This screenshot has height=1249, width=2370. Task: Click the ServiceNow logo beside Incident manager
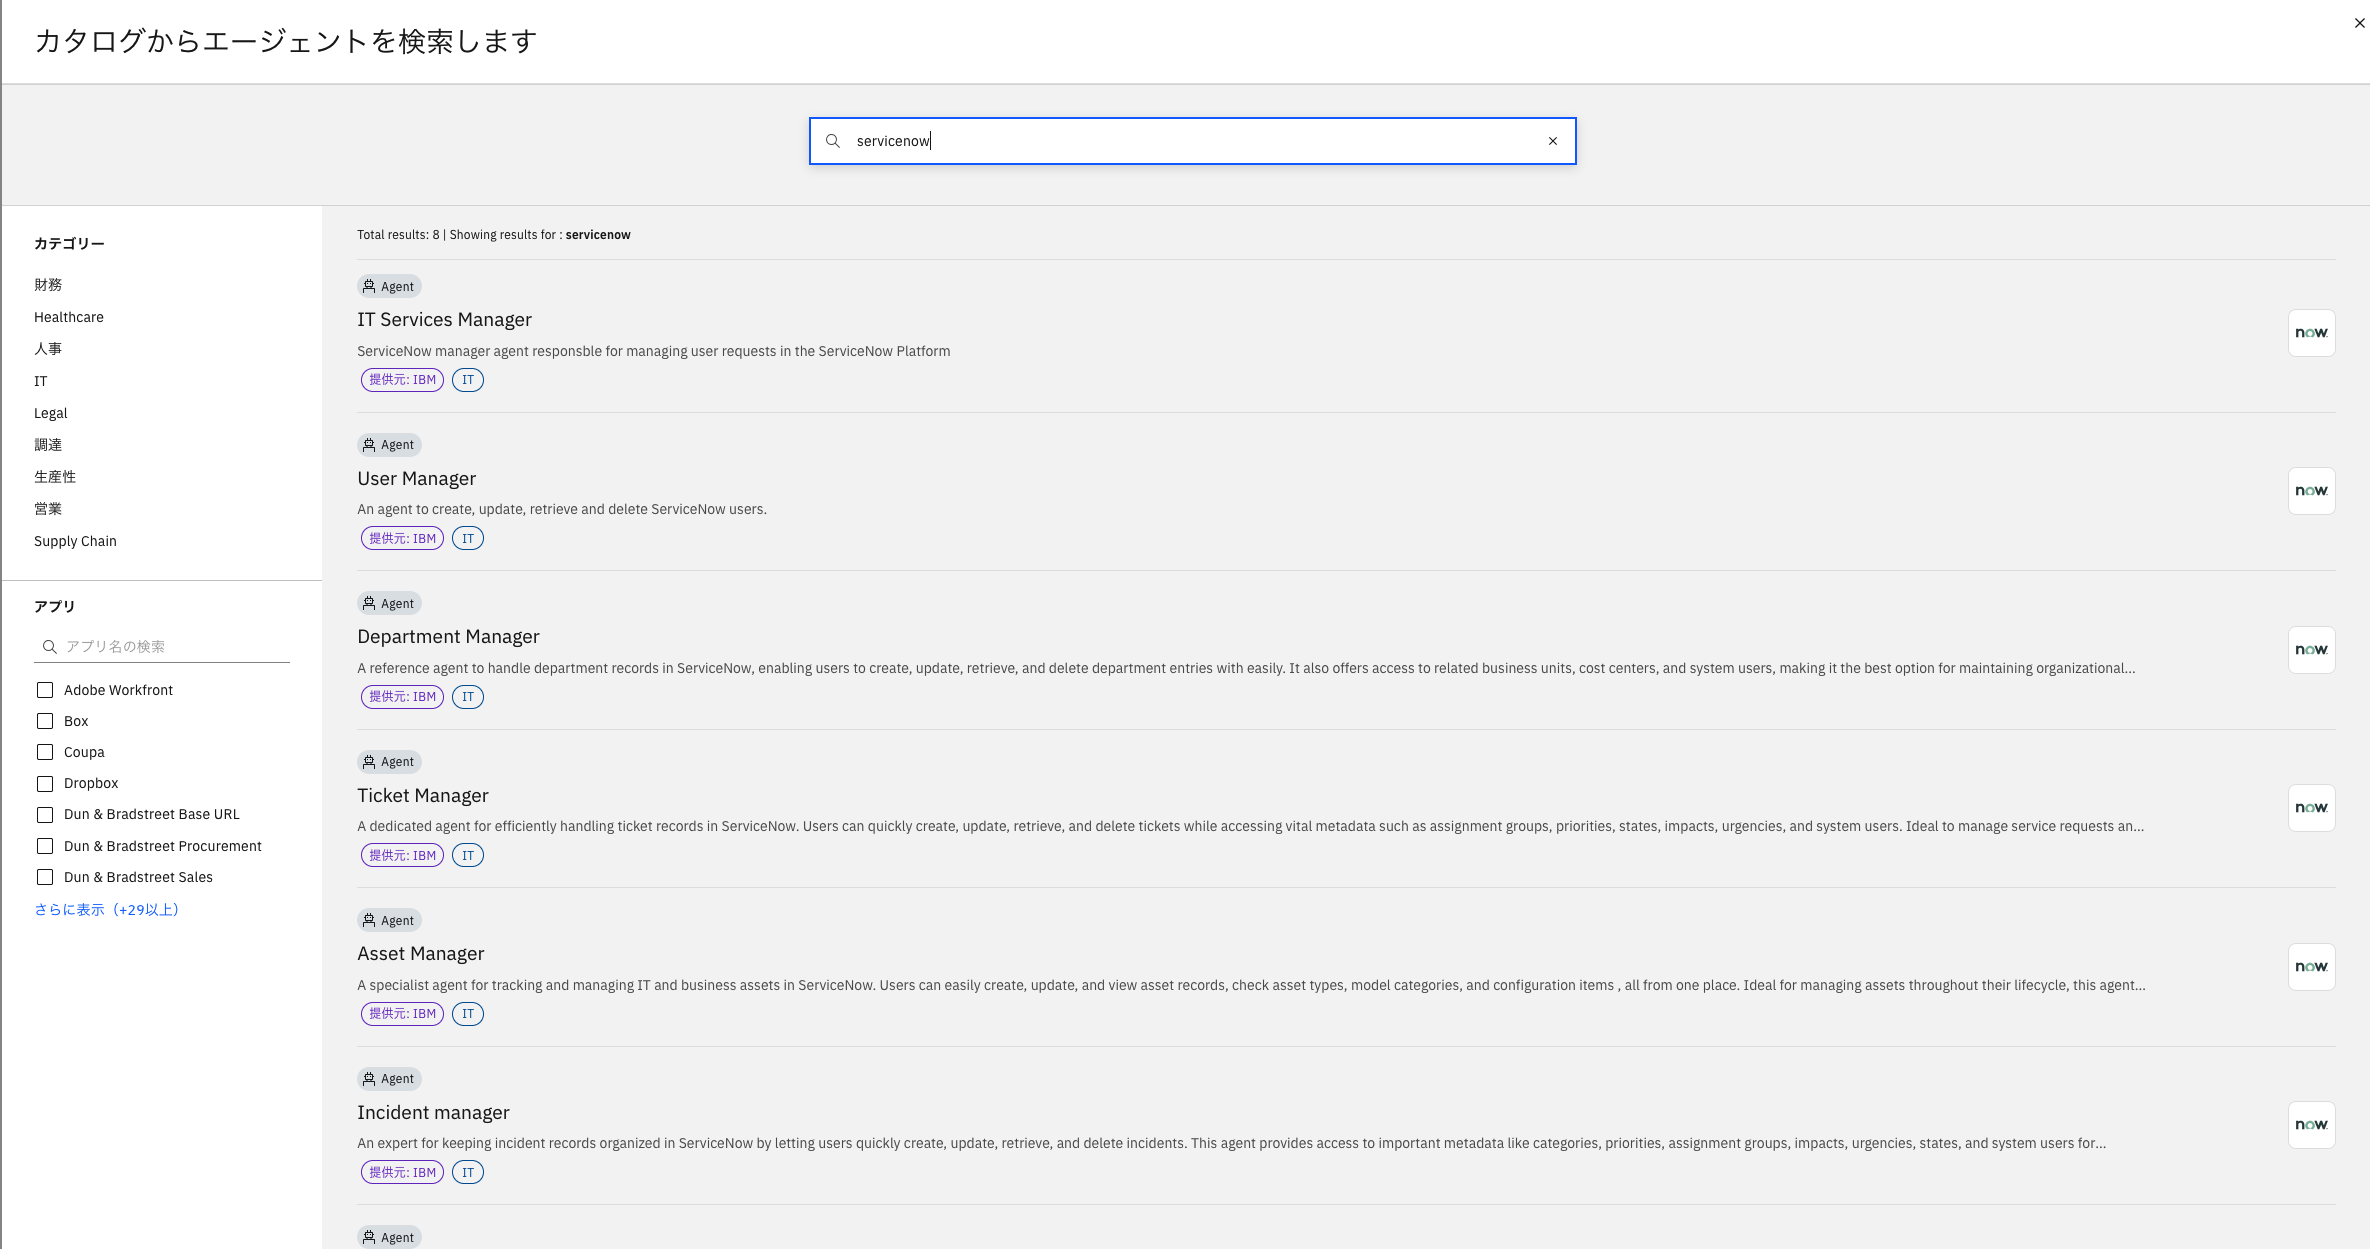pos(2311,1125)
